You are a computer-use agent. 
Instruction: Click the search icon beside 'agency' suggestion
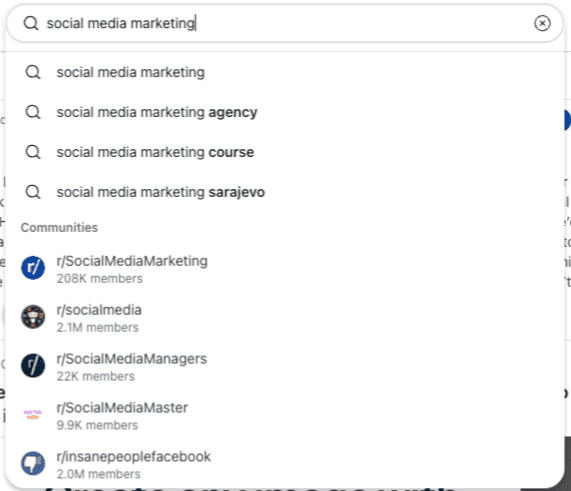(33, 112)
